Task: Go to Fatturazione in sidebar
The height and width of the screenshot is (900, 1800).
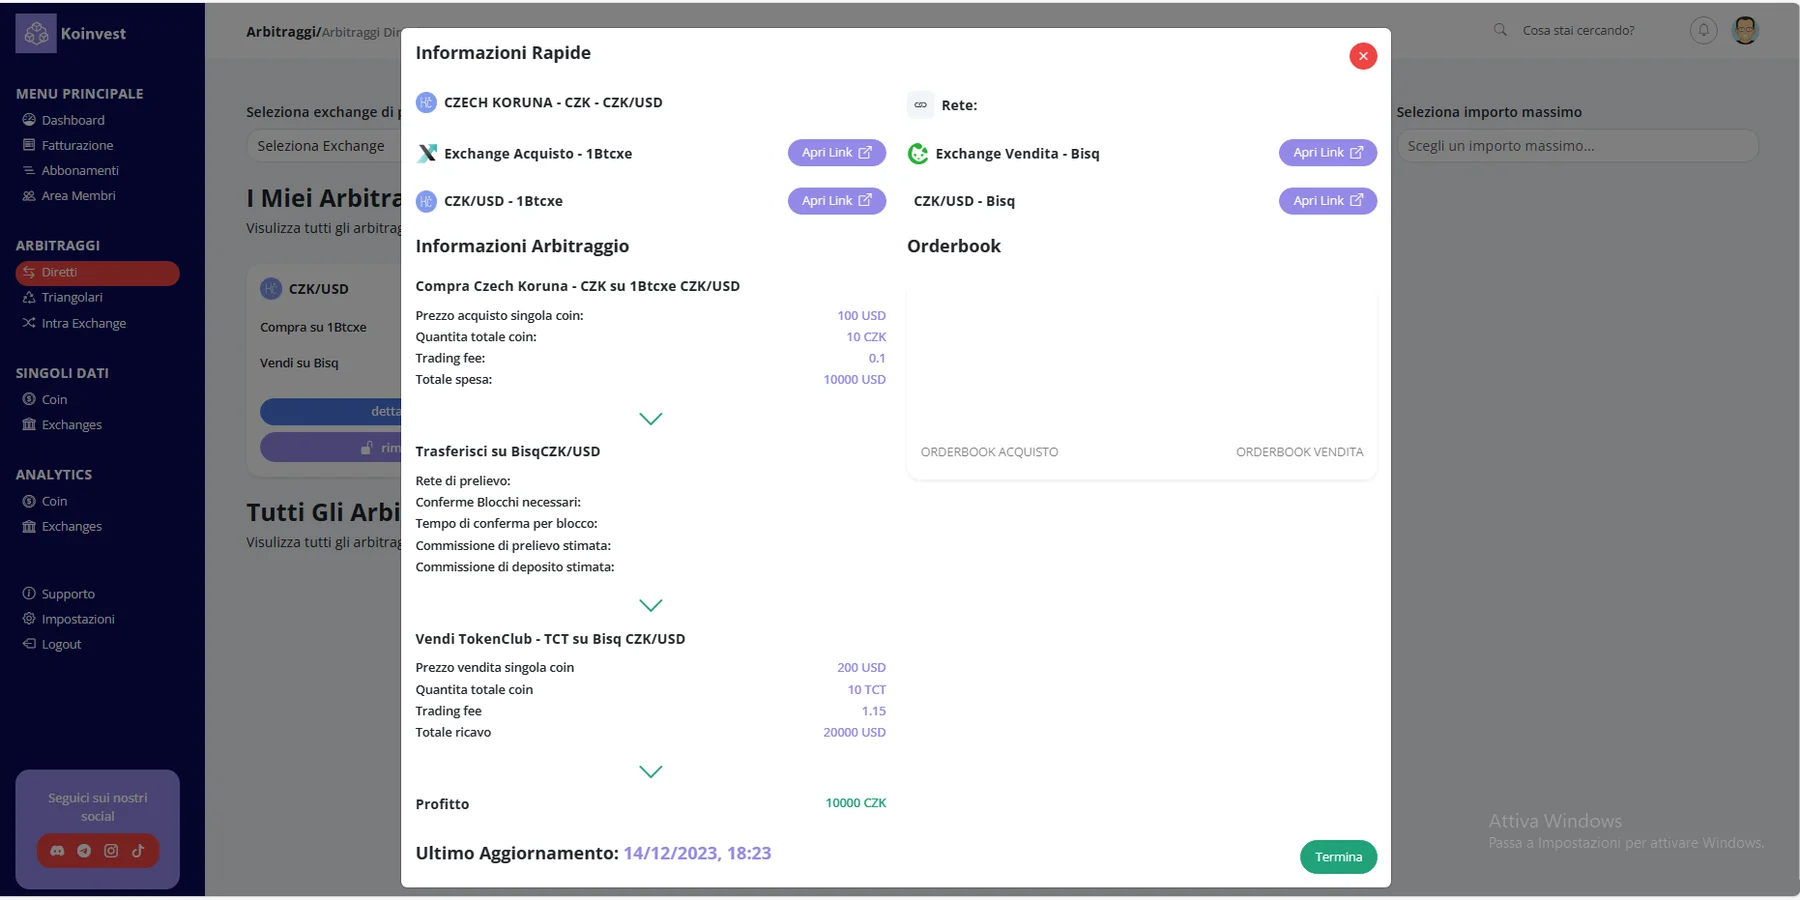Action: pyautogui.click(x=77, y=145)
